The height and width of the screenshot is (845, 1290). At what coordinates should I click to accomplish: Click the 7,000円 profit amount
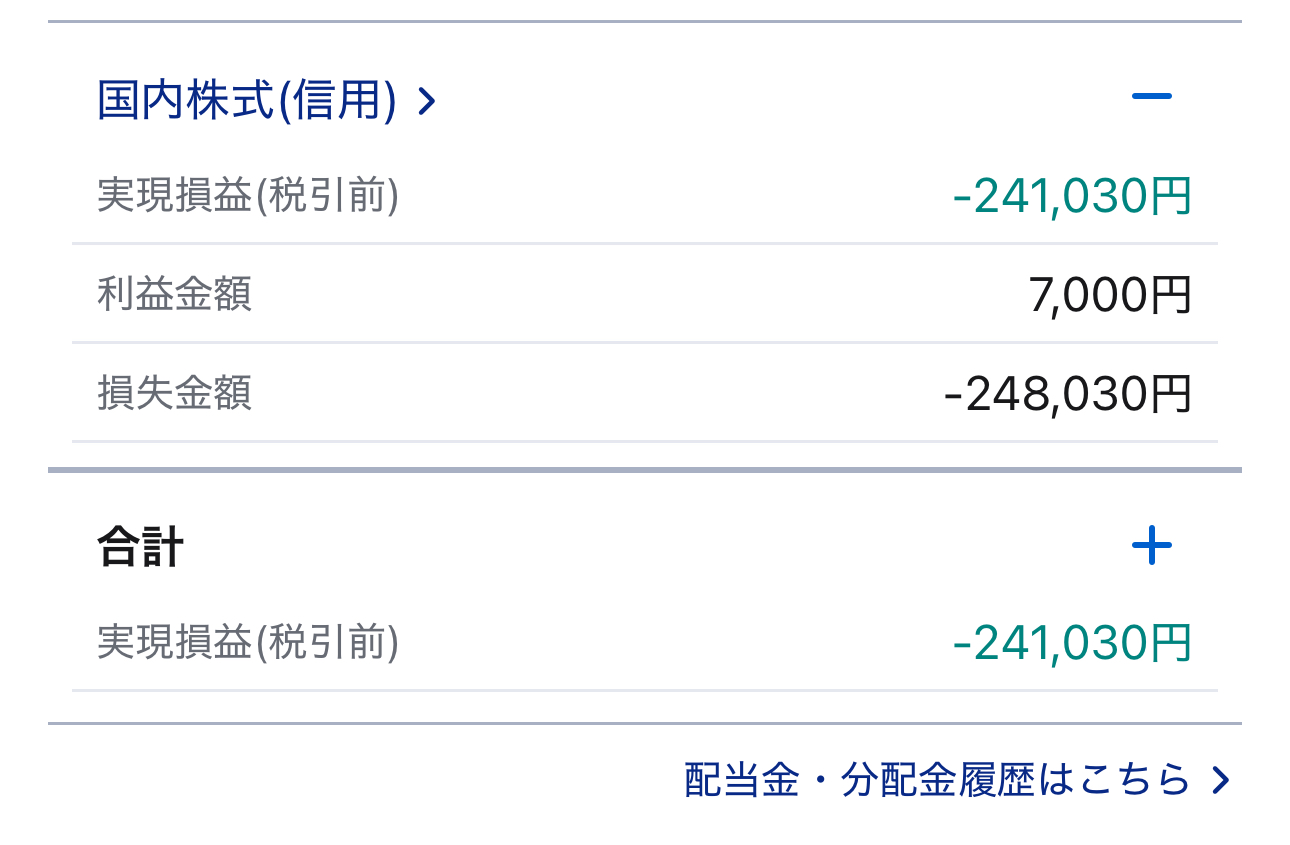coord(1110,294)
